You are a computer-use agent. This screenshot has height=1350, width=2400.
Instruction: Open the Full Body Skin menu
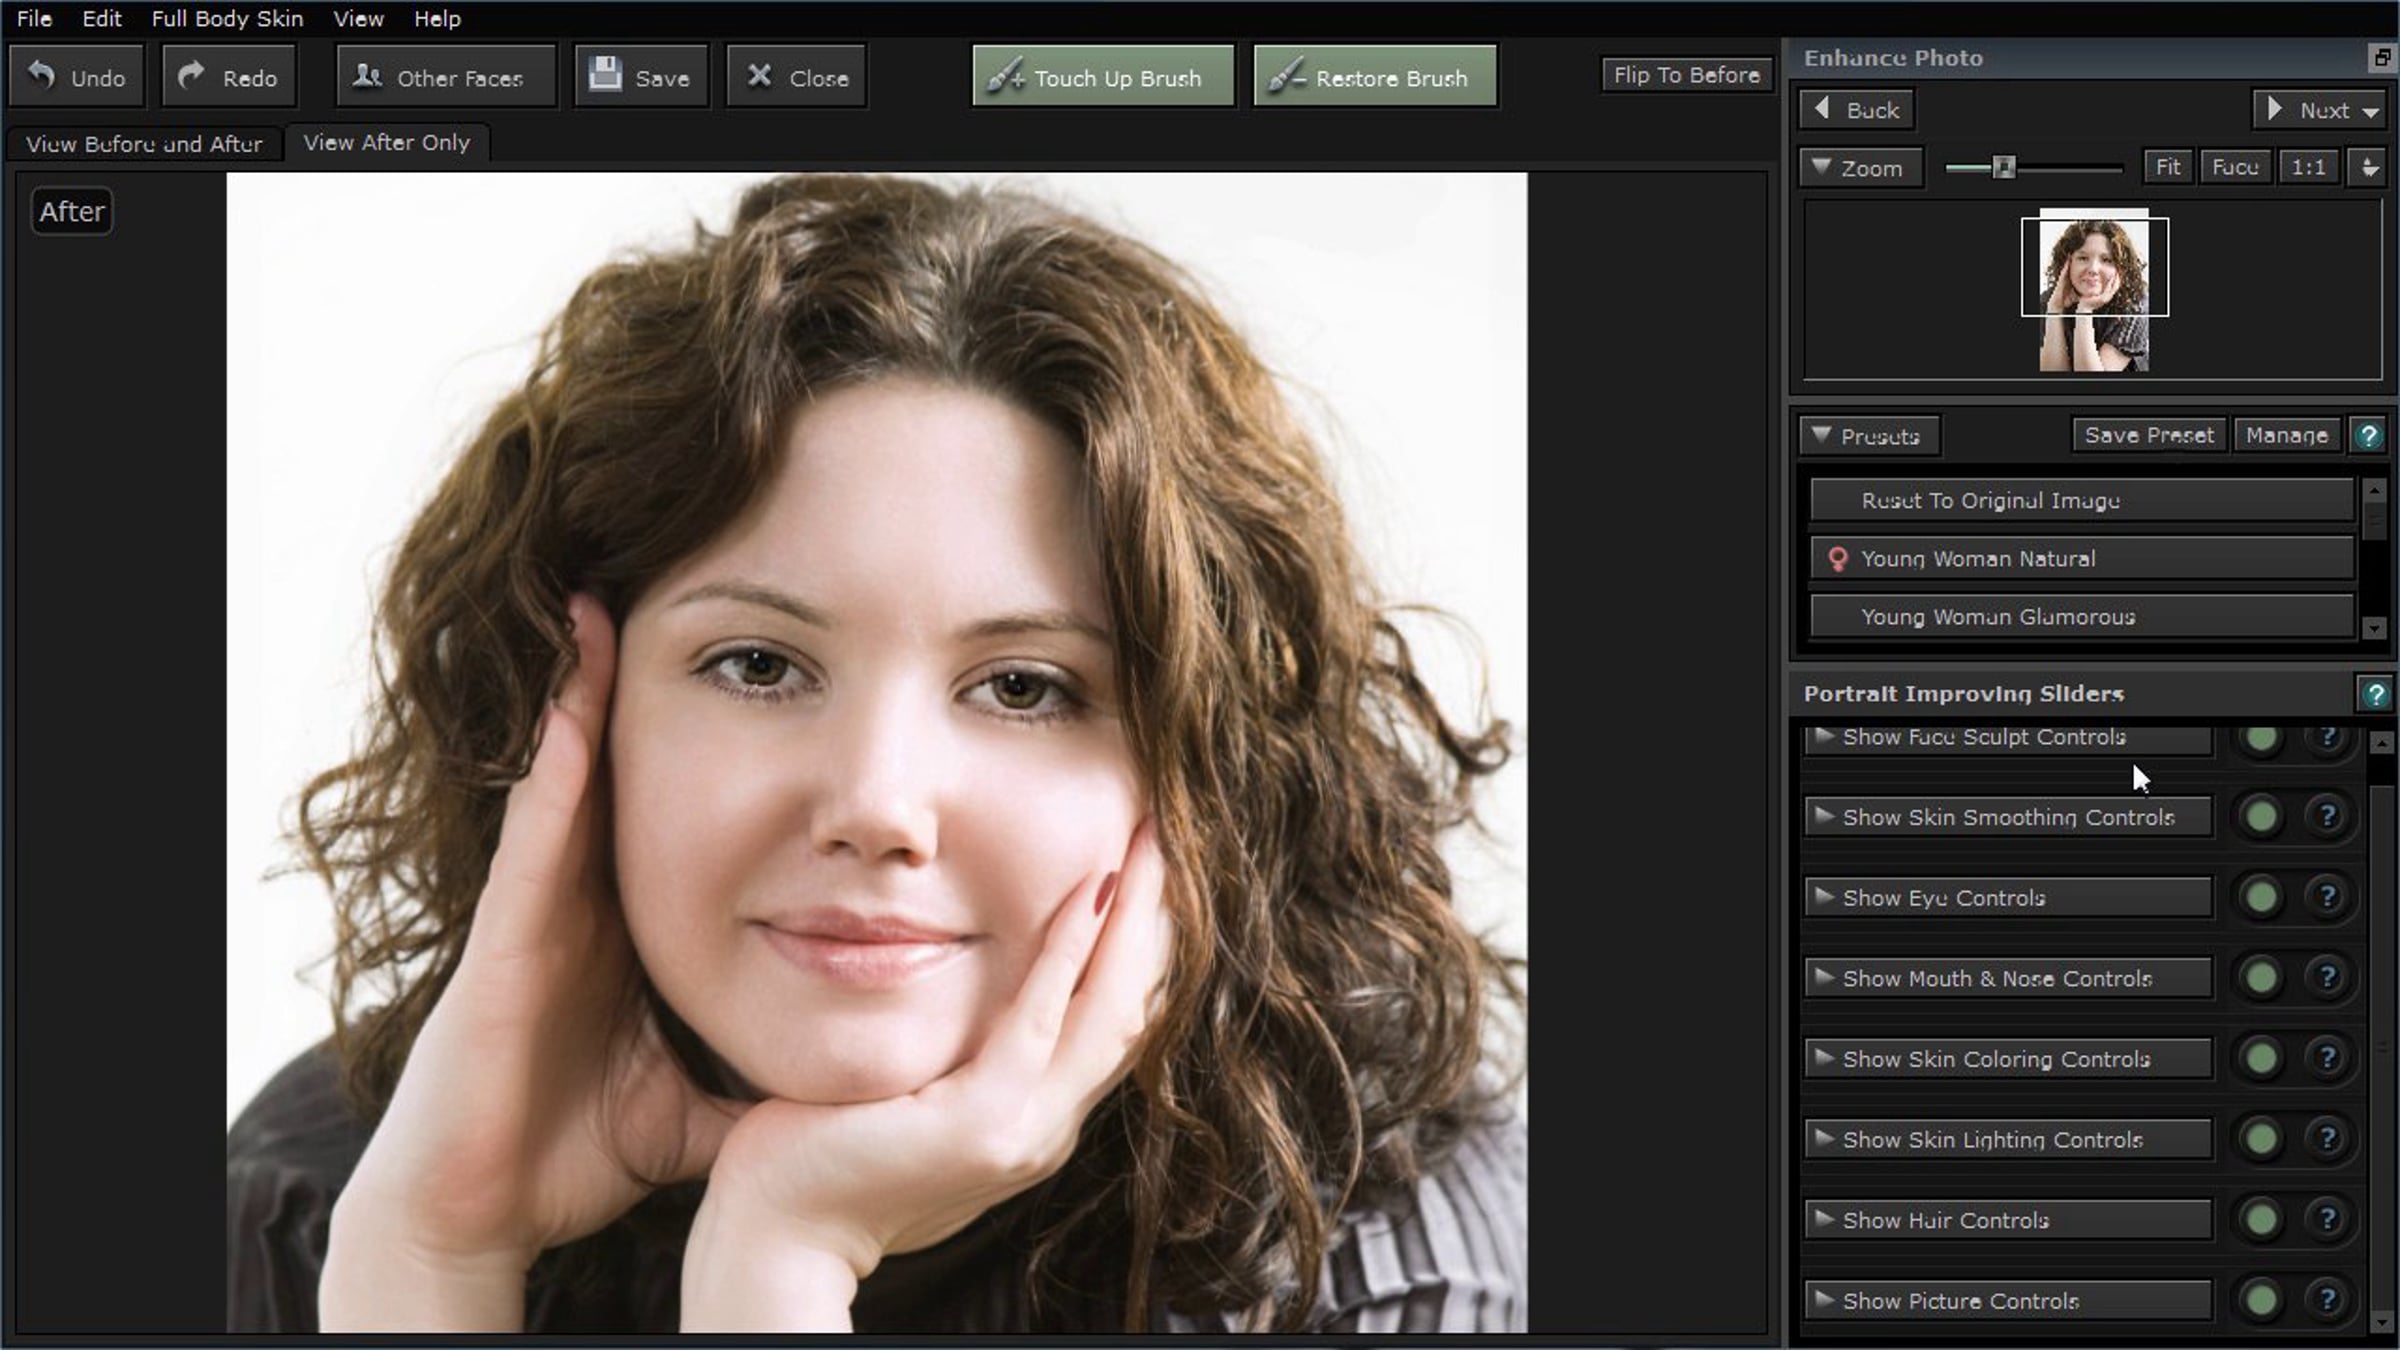[x=227, y=18]
